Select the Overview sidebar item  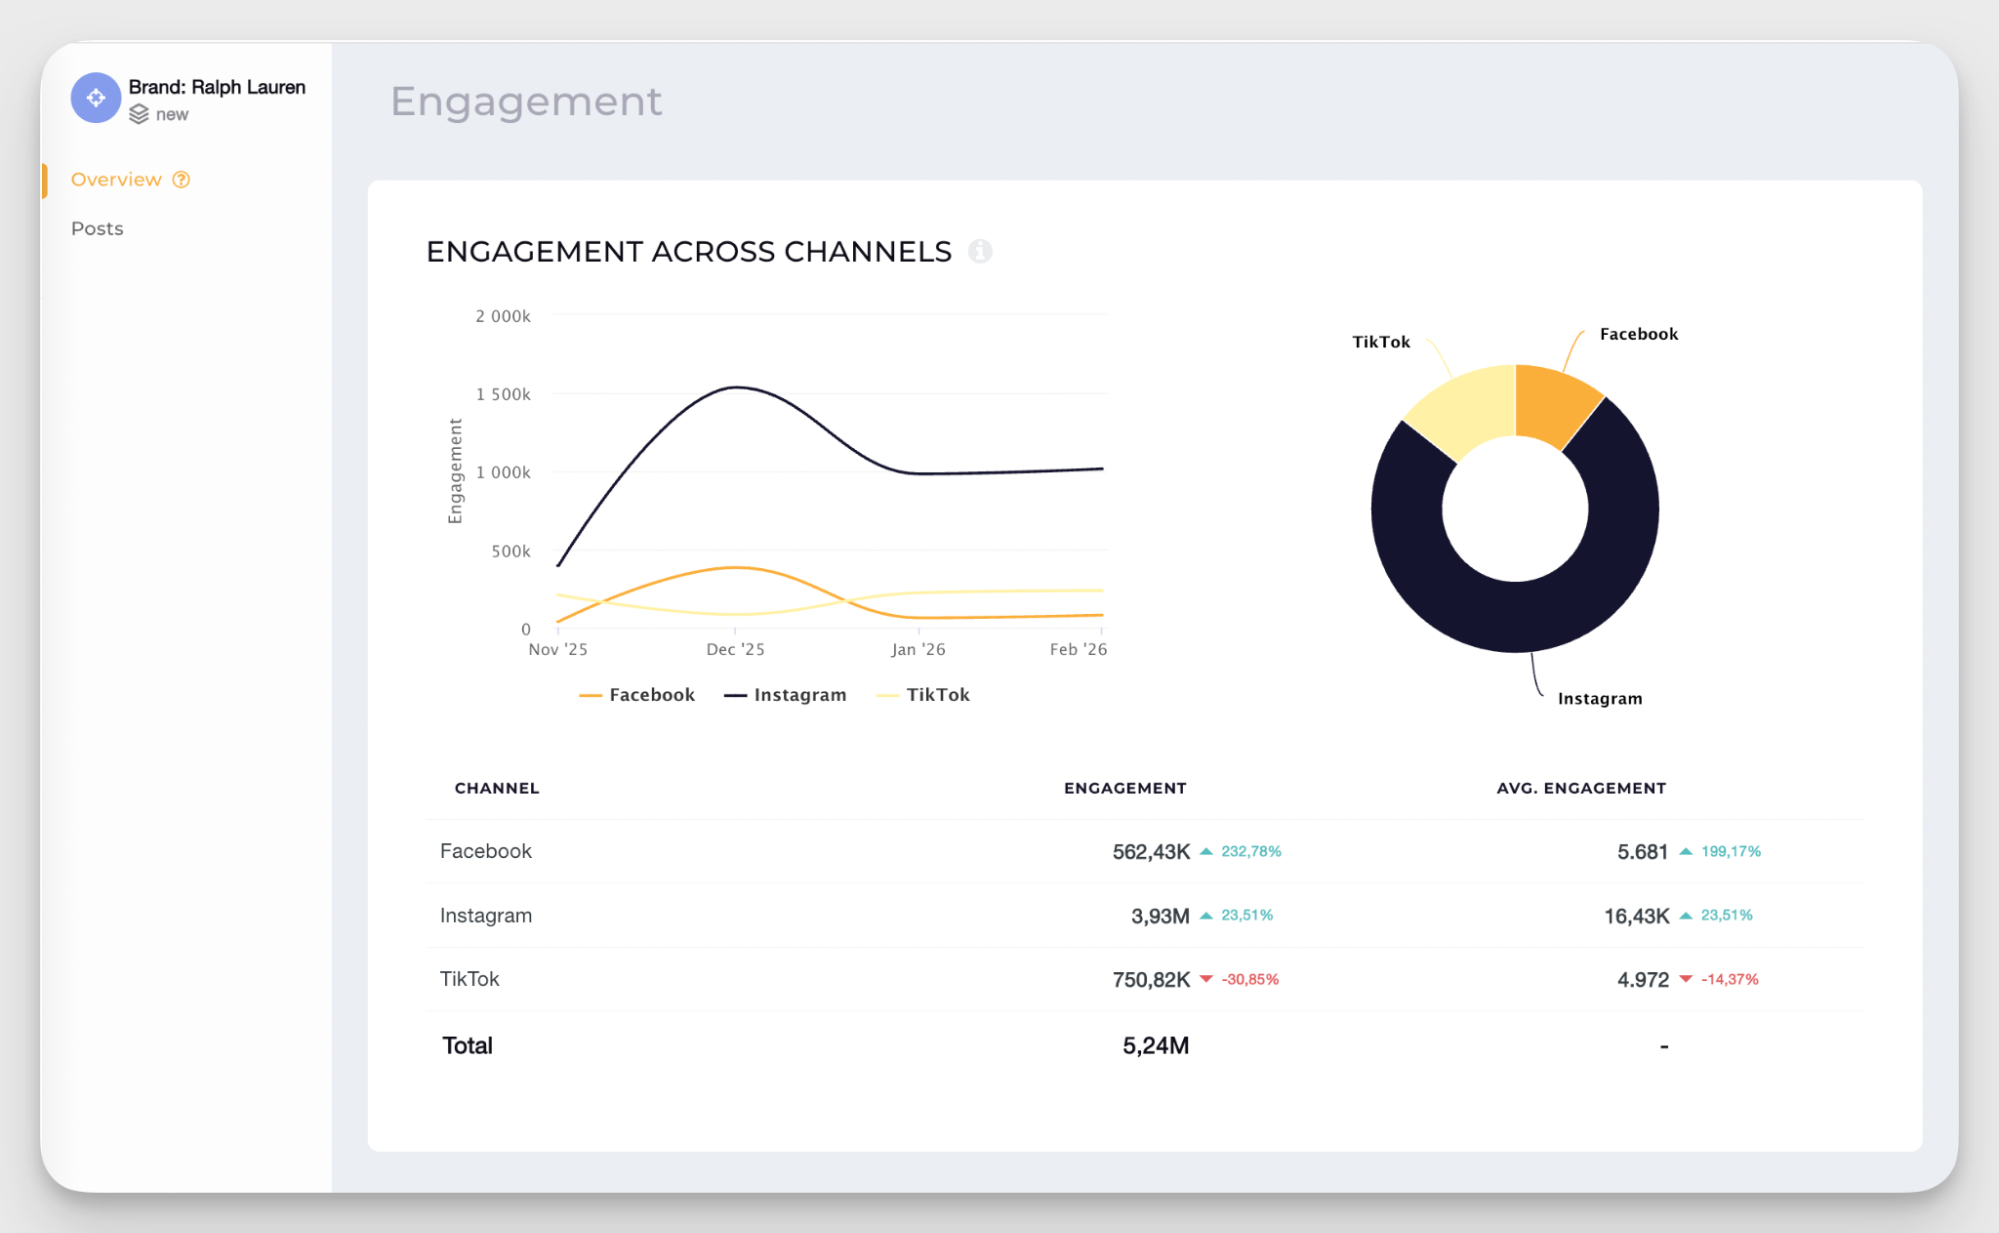coord(115,180)
